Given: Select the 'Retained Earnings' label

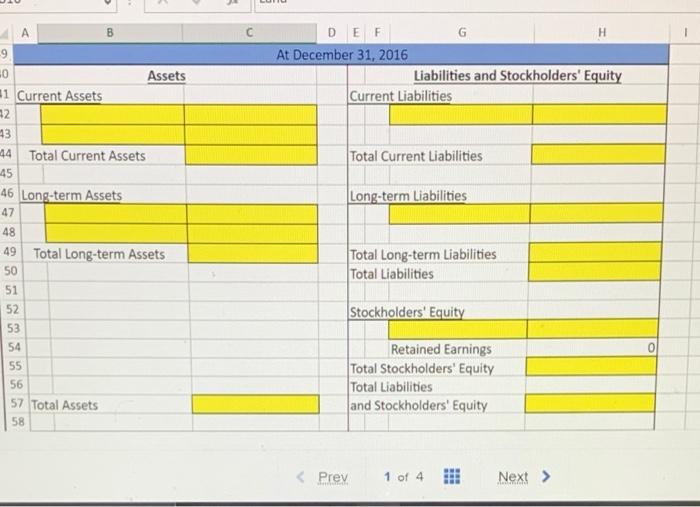Looking at the screenshot, I should coord(441,349).
